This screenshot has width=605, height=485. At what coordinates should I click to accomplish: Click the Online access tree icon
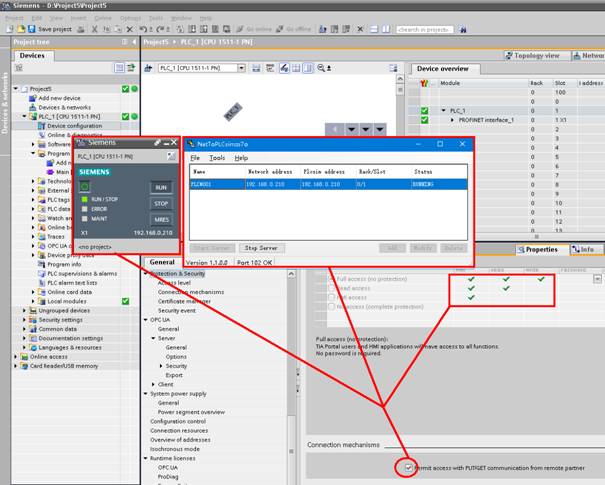coord(24,356)
